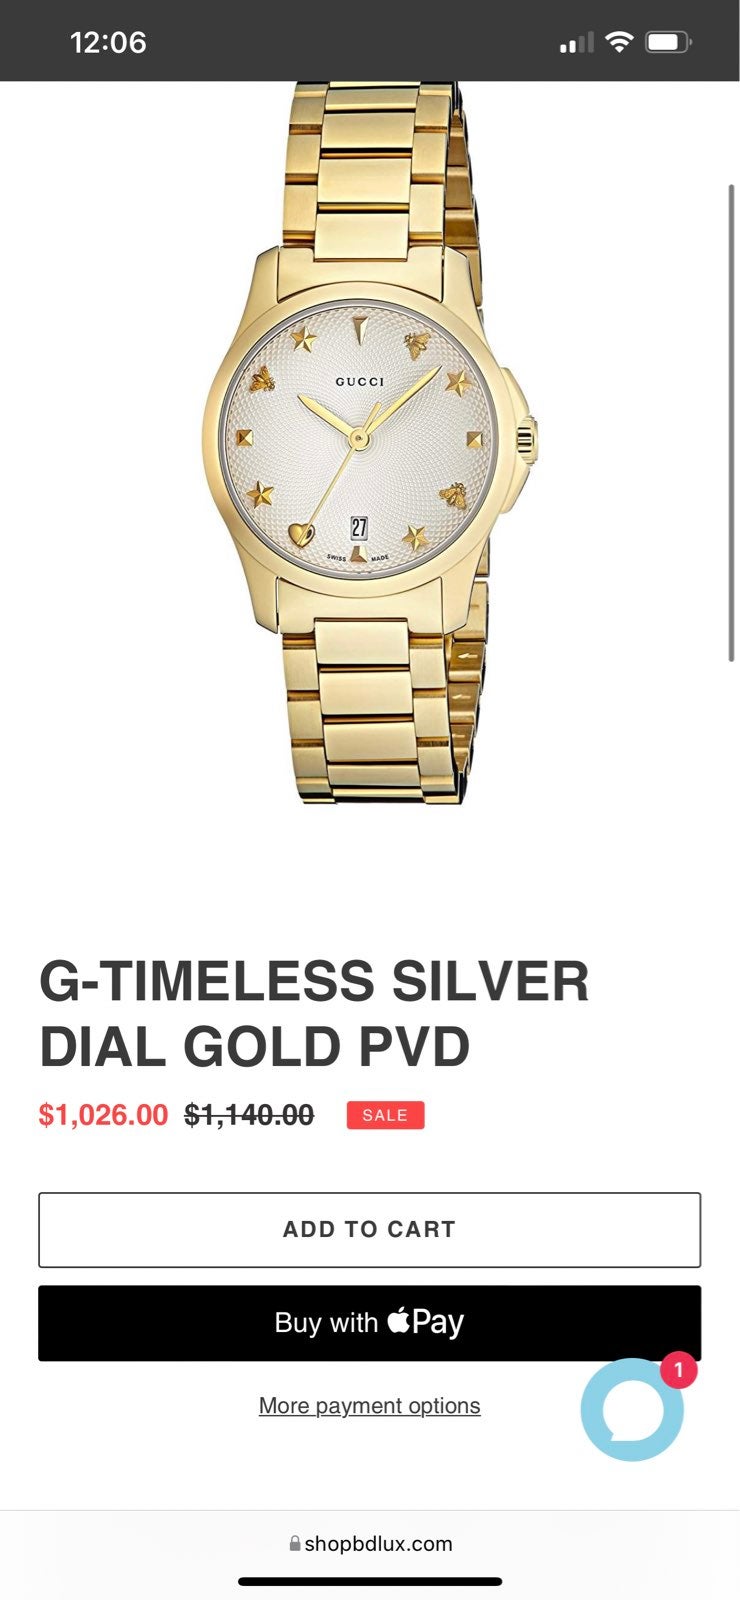Tap the battery status icon
This screenshot has height=1600, width=740.
(x=669, y=42)
